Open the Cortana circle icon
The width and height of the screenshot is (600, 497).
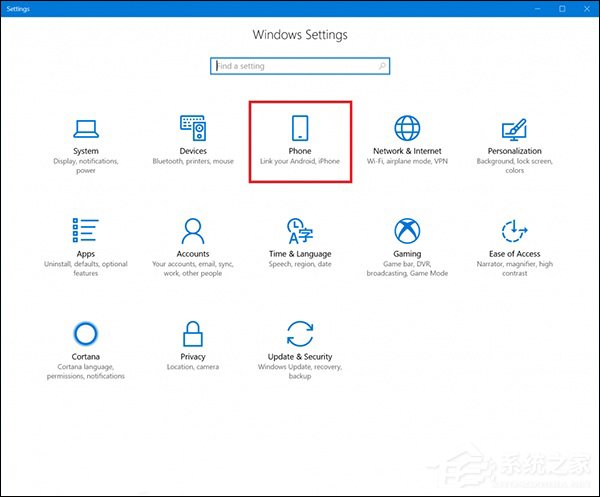pyautogui.click(x=86, y=334)
